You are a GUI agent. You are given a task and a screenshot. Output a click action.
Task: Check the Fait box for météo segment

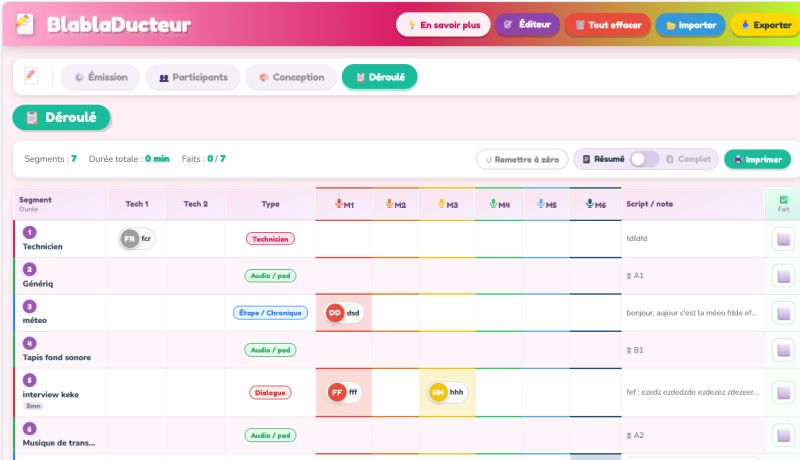(783, 313)
